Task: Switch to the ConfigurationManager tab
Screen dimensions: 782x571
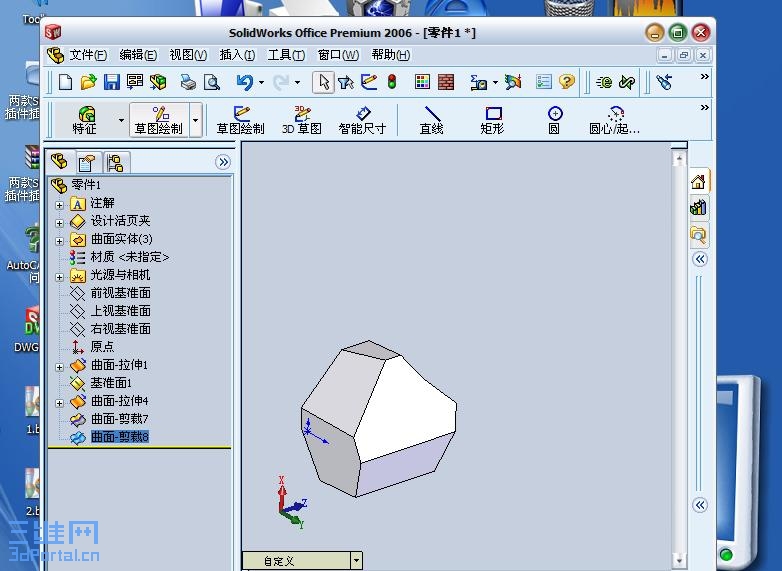Action: point(115,163)
